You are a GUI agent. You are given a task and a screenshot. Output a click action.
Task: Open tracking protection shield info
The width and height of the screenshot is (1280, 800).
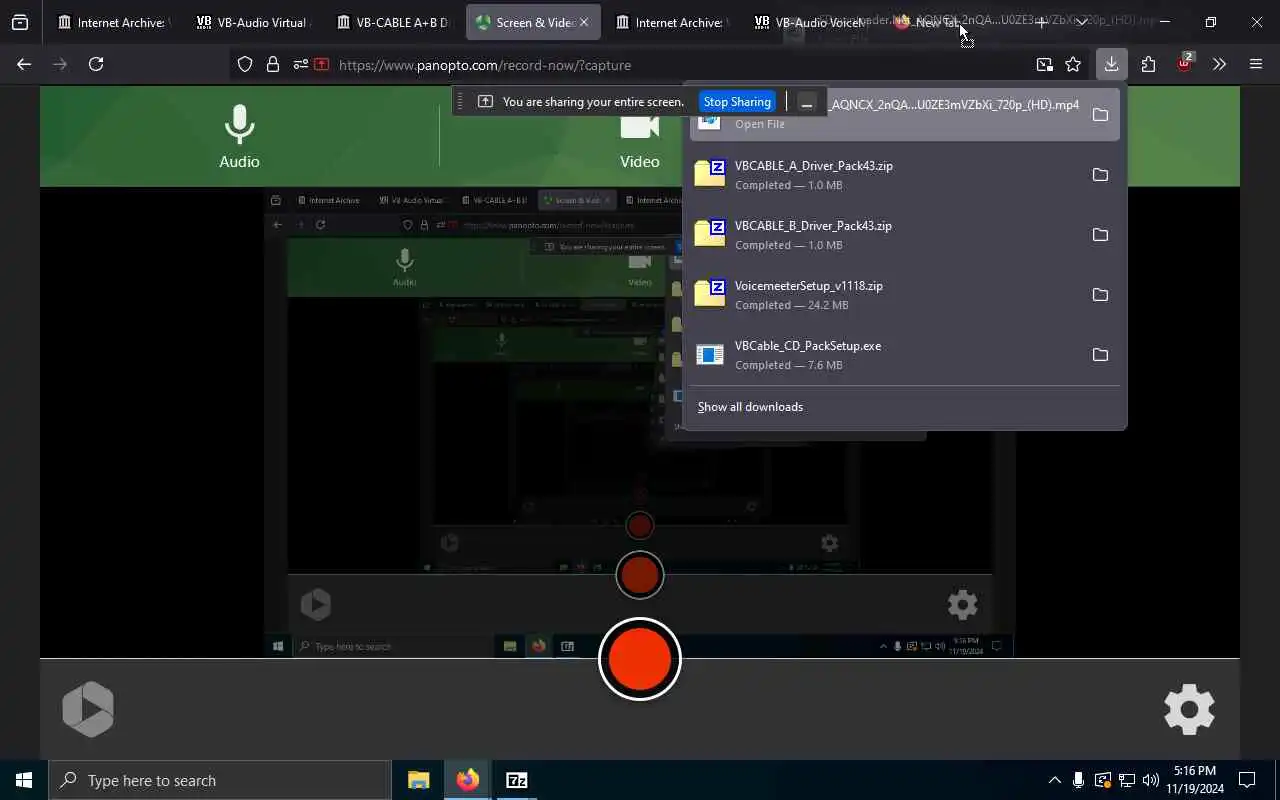tap(245, 65)
